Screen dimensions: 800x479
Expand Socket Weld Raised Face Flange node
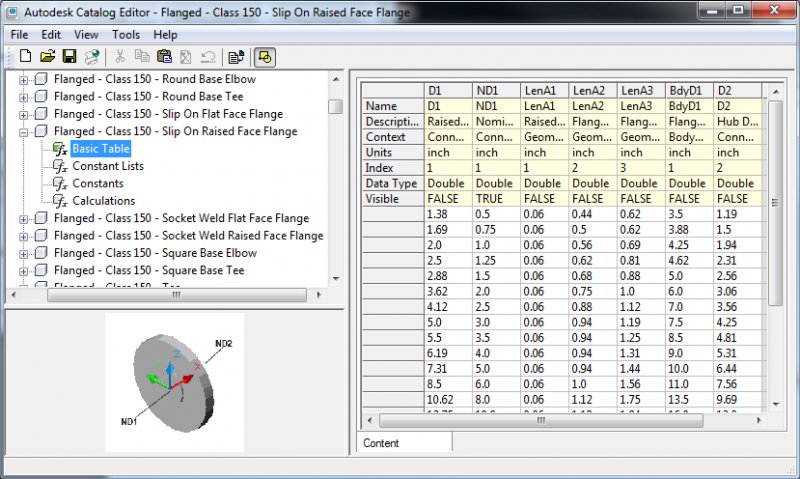[x=23, y=237]
